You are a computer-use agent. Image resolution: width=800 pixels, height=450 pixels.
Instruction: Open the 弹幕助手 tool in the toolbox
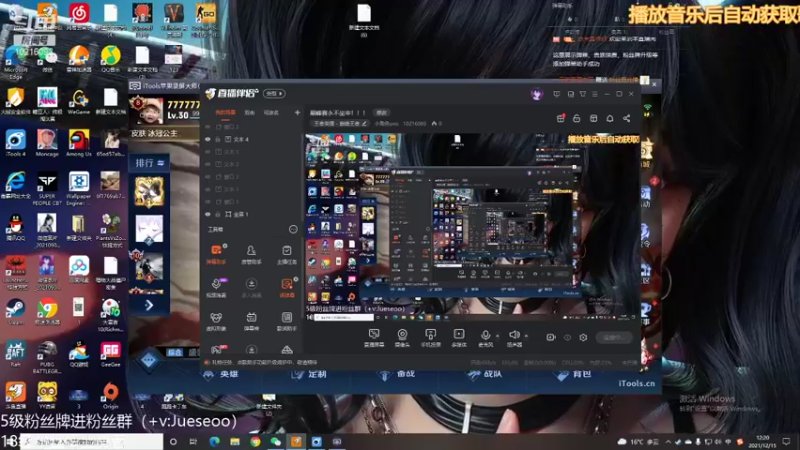click(216, 254)
